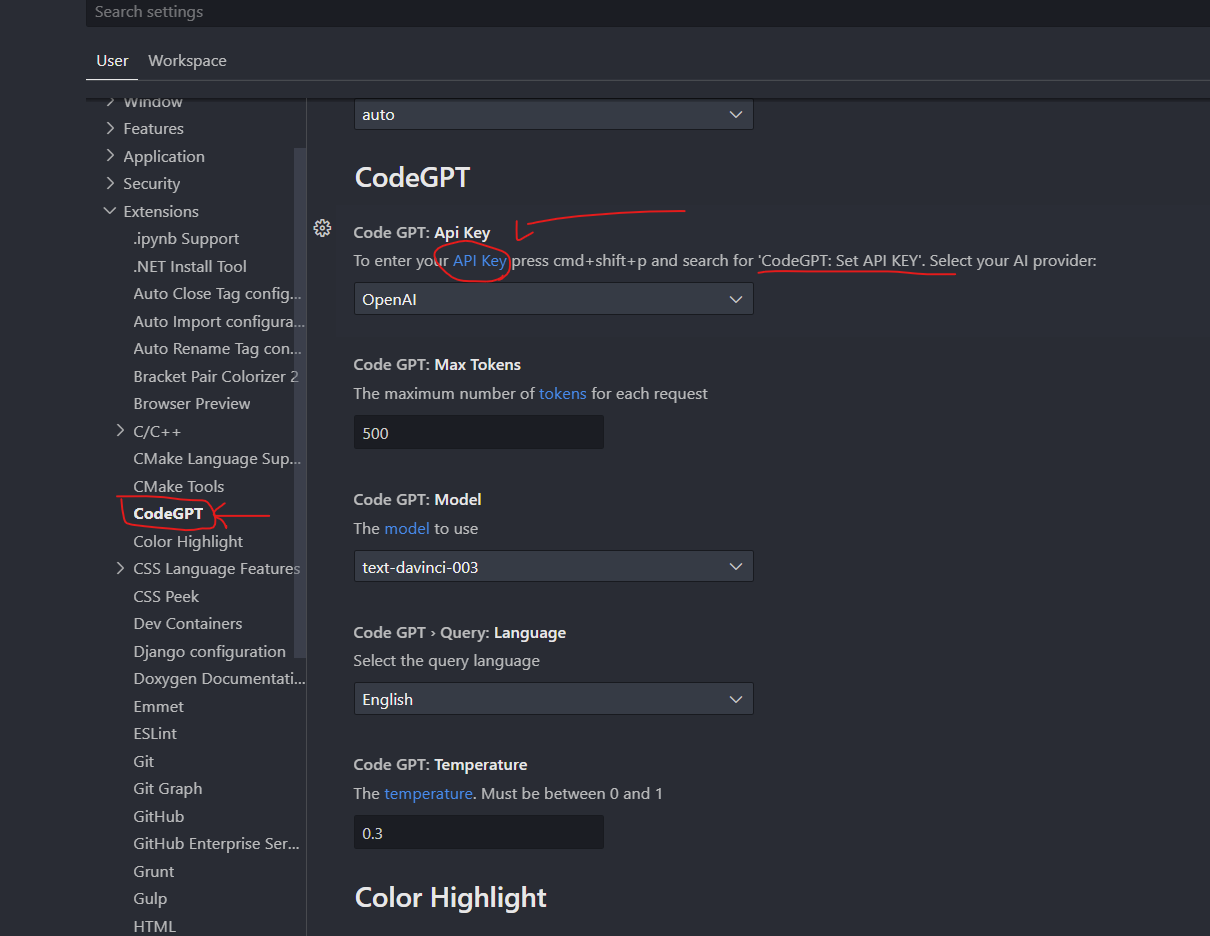Select .ipynb Support in the extensions list
Viewport: 1210px width, 936px height.
(186, 238)
